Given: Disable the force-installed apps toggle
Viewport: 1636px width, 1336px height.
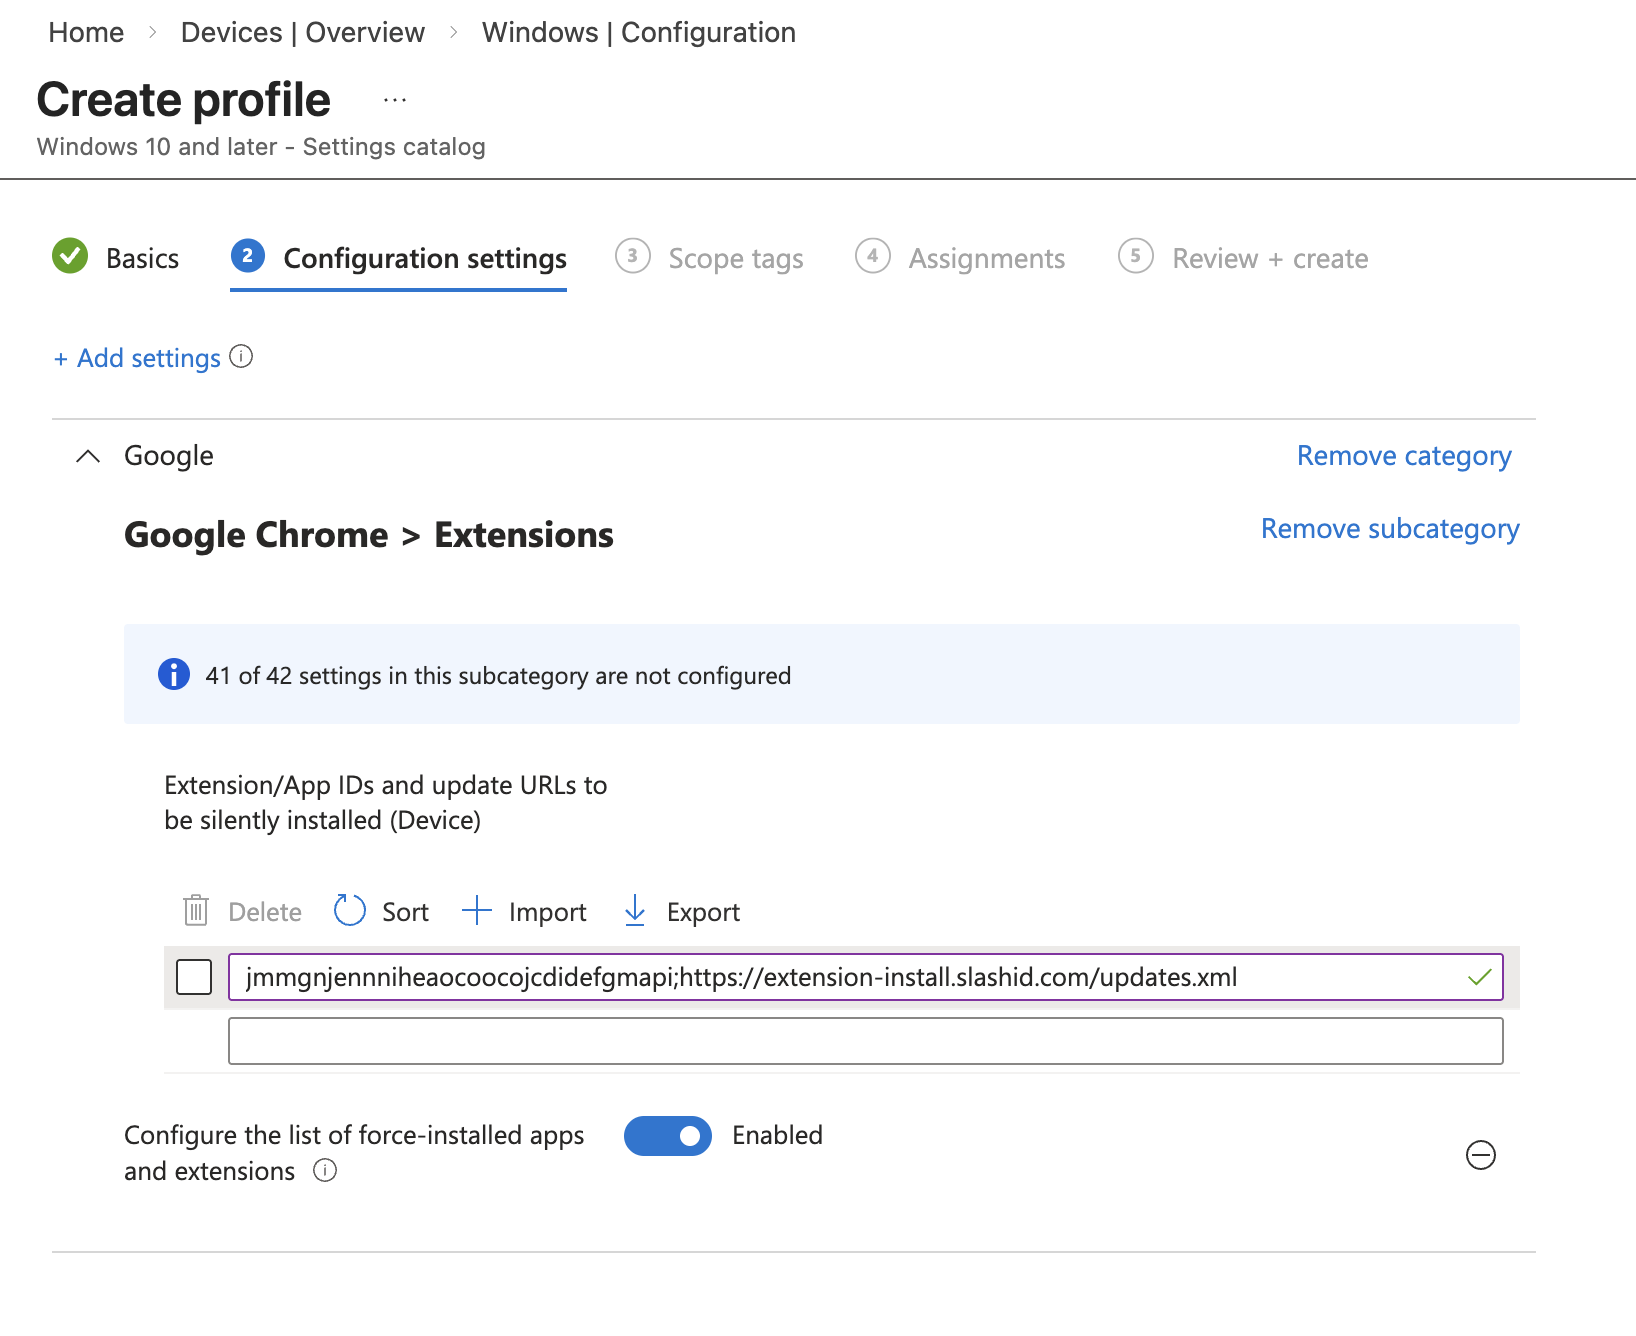Looking at the screenshot, I should [x=667, y=1135].
